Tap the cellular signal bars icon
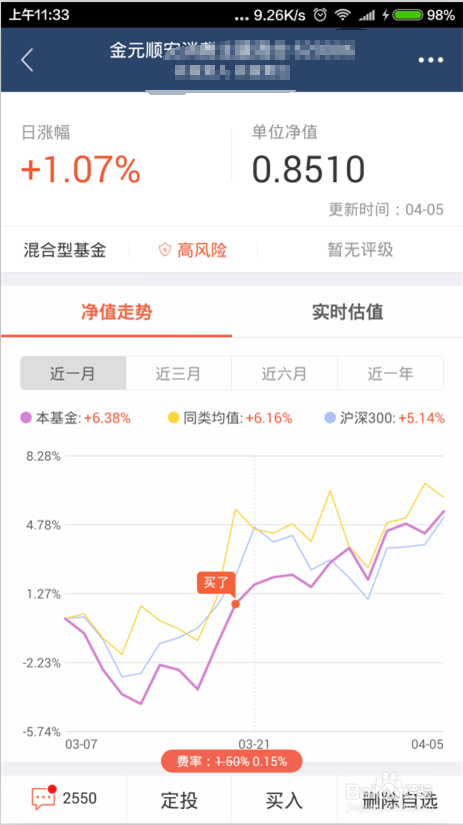 tap(367, 15)
